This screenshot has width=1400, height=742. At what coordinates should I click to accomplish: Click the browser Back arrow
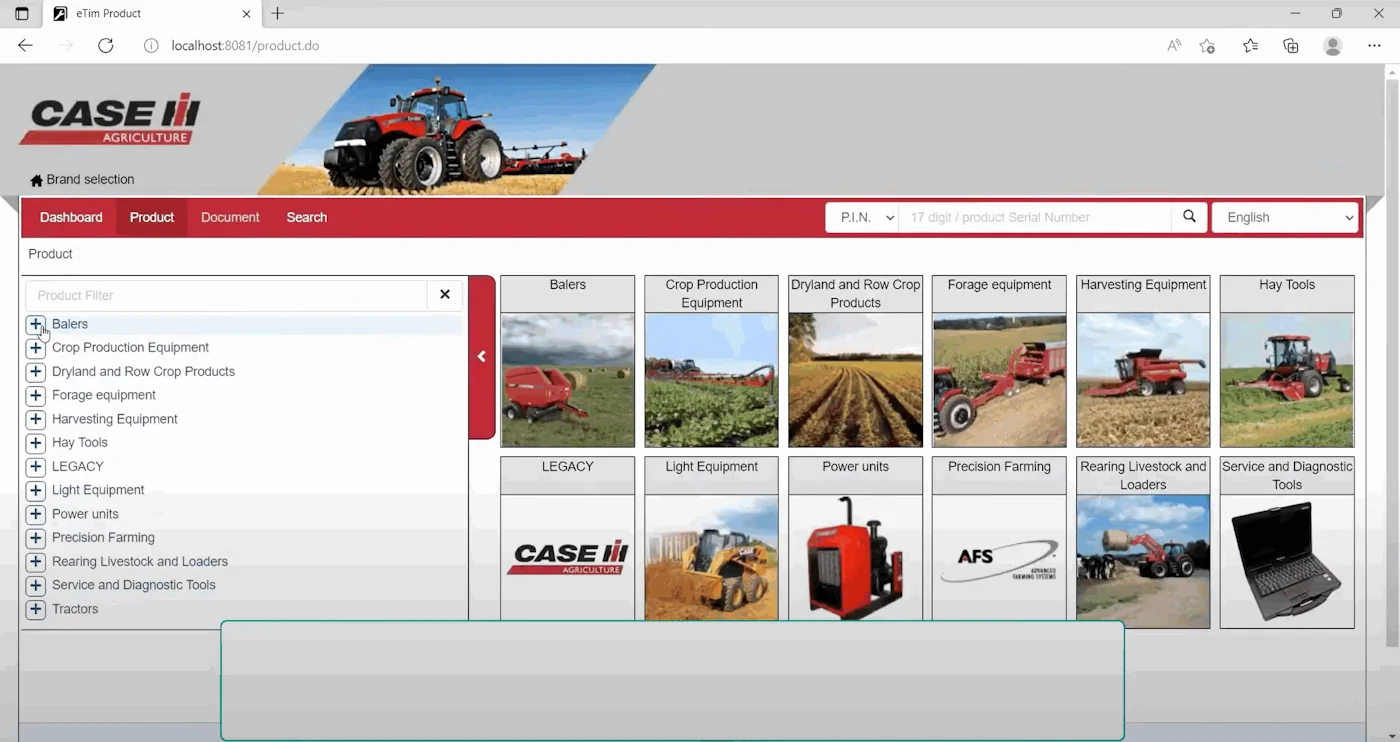point(26,46)
